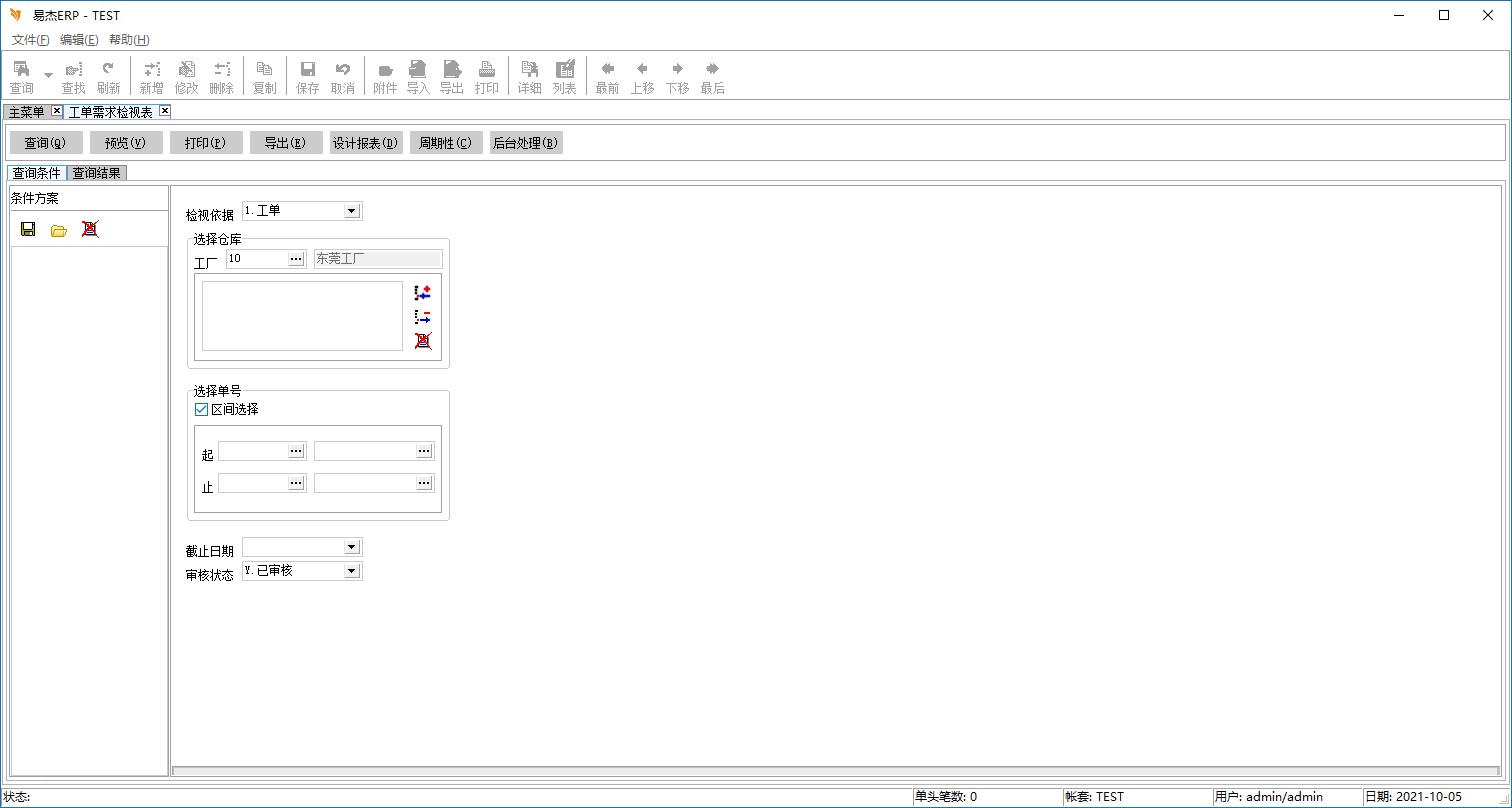This screenshot has height=808, width=1512.
Task: Click the 最后 navigation icon
Action: 712,77
